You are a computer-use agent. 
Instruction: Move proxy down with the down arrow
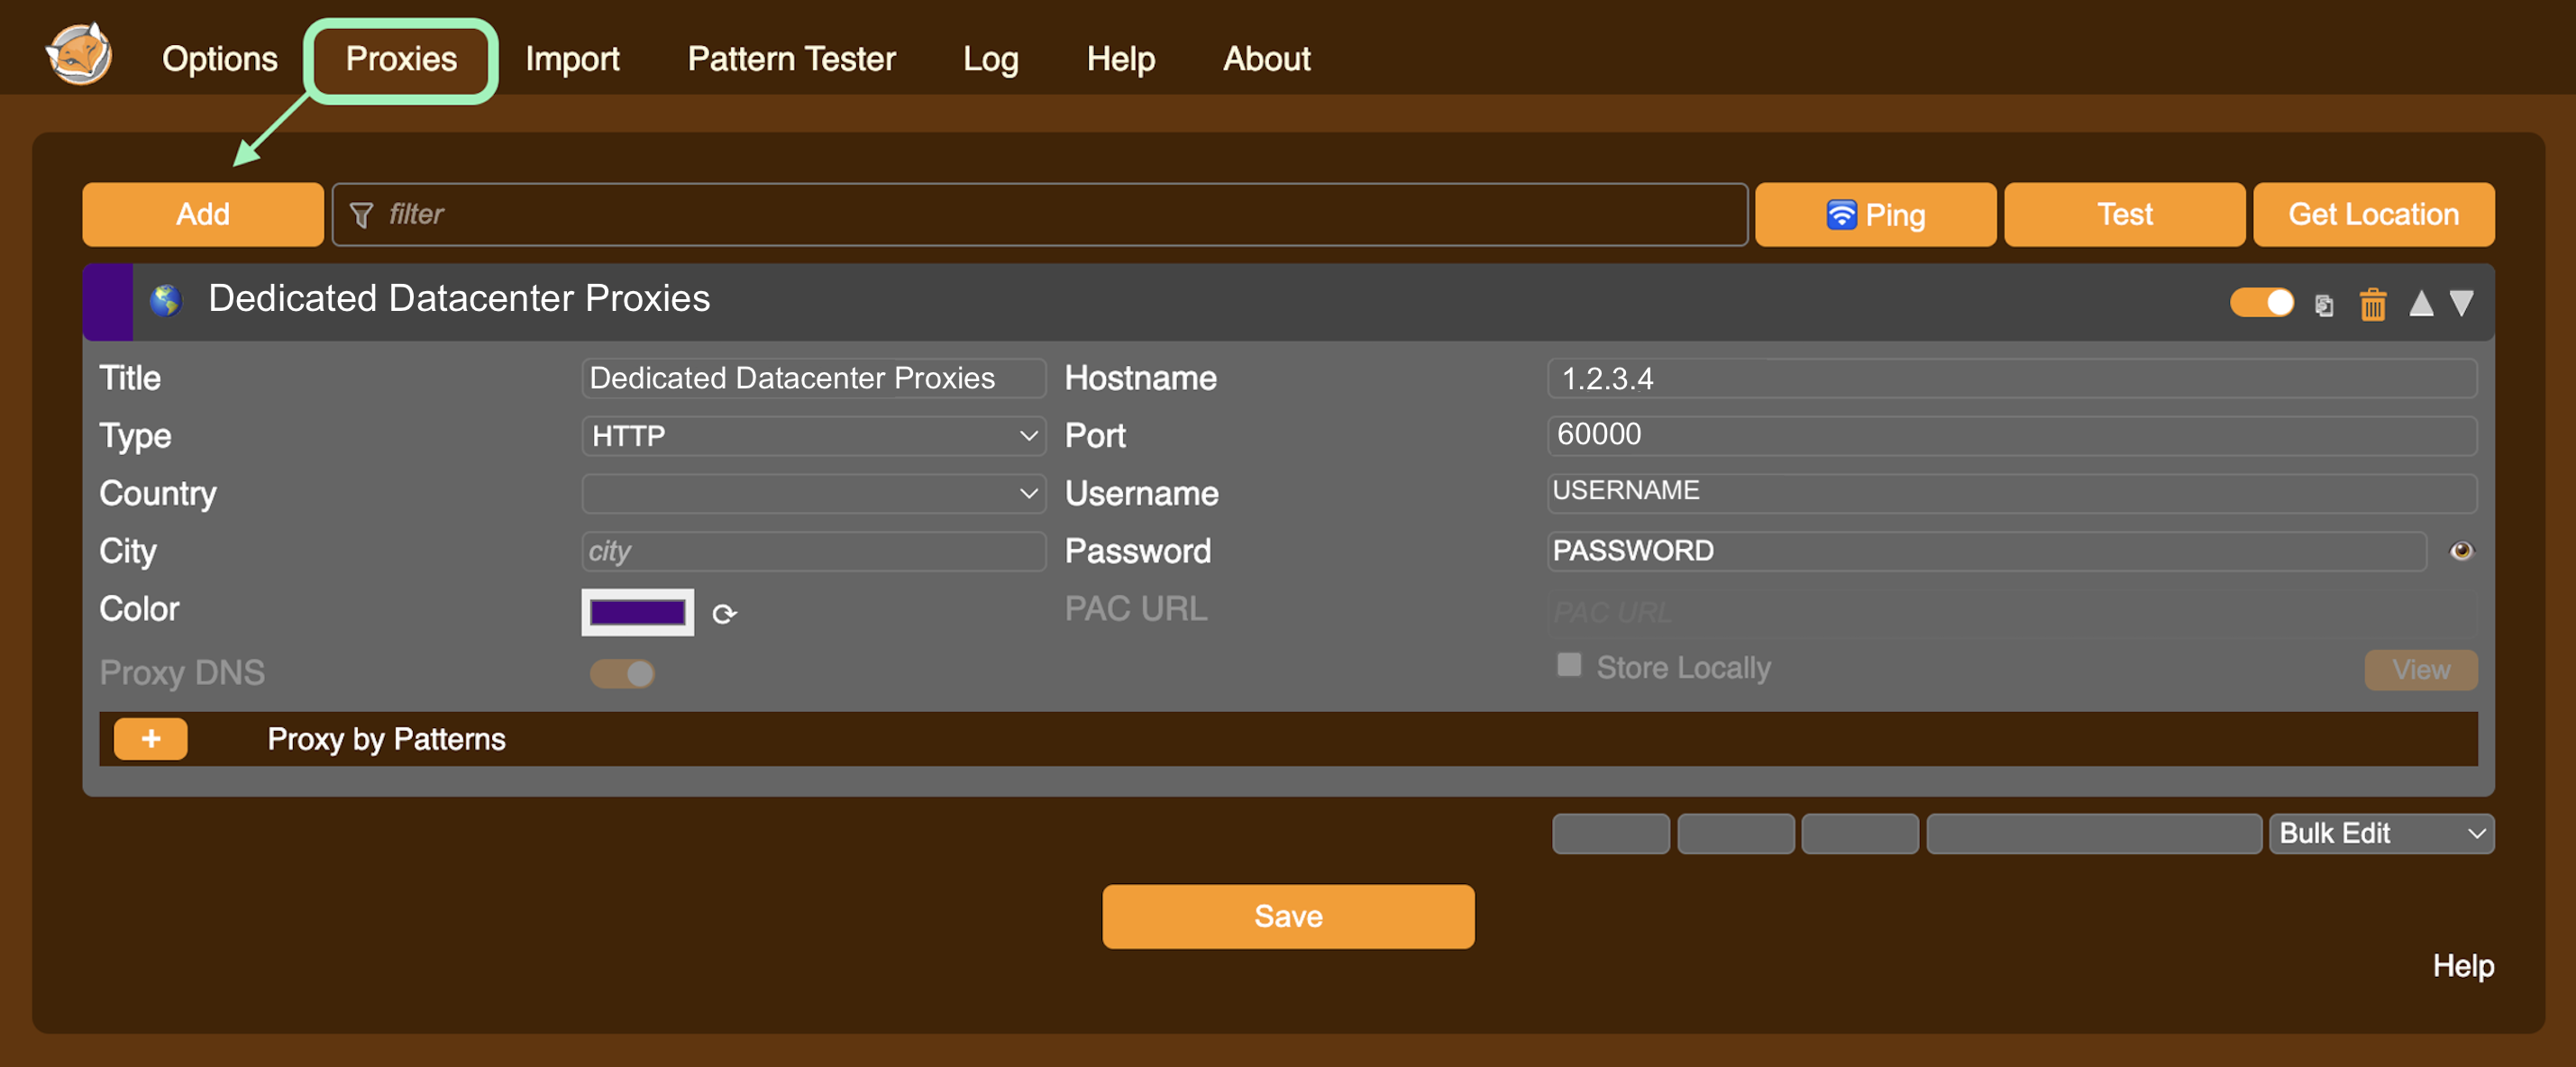coord(2461,303)
